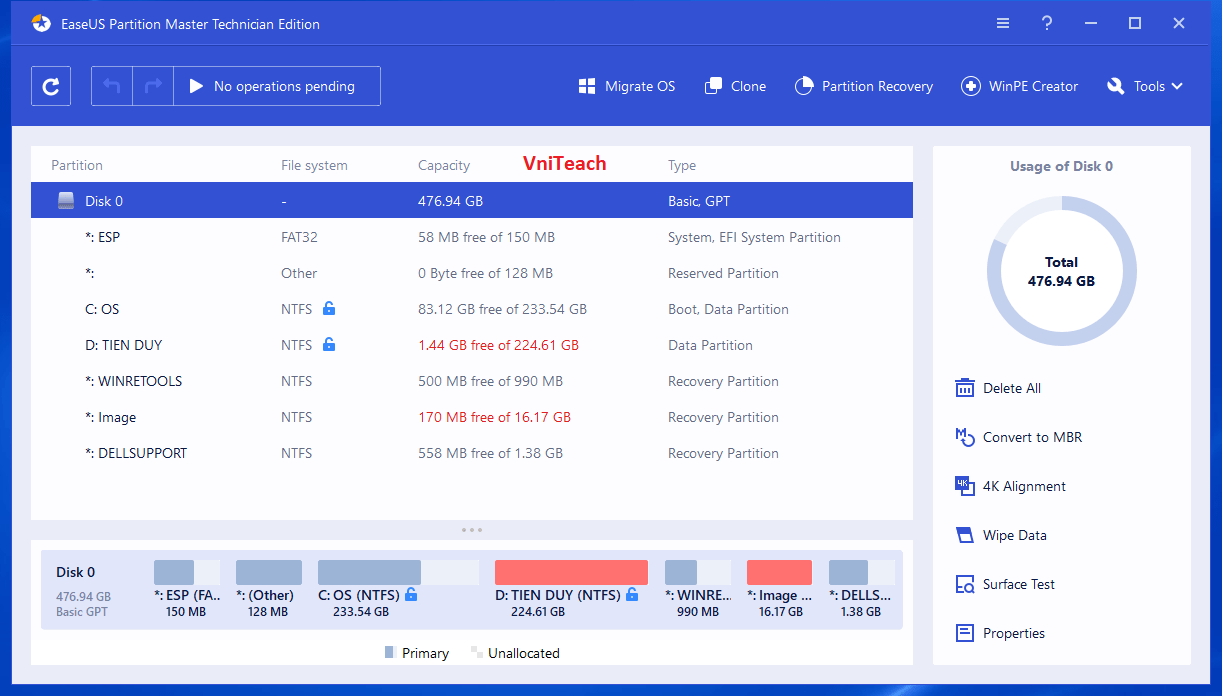Click the EaseUS app logo in title bar

(x=41, y=23)
